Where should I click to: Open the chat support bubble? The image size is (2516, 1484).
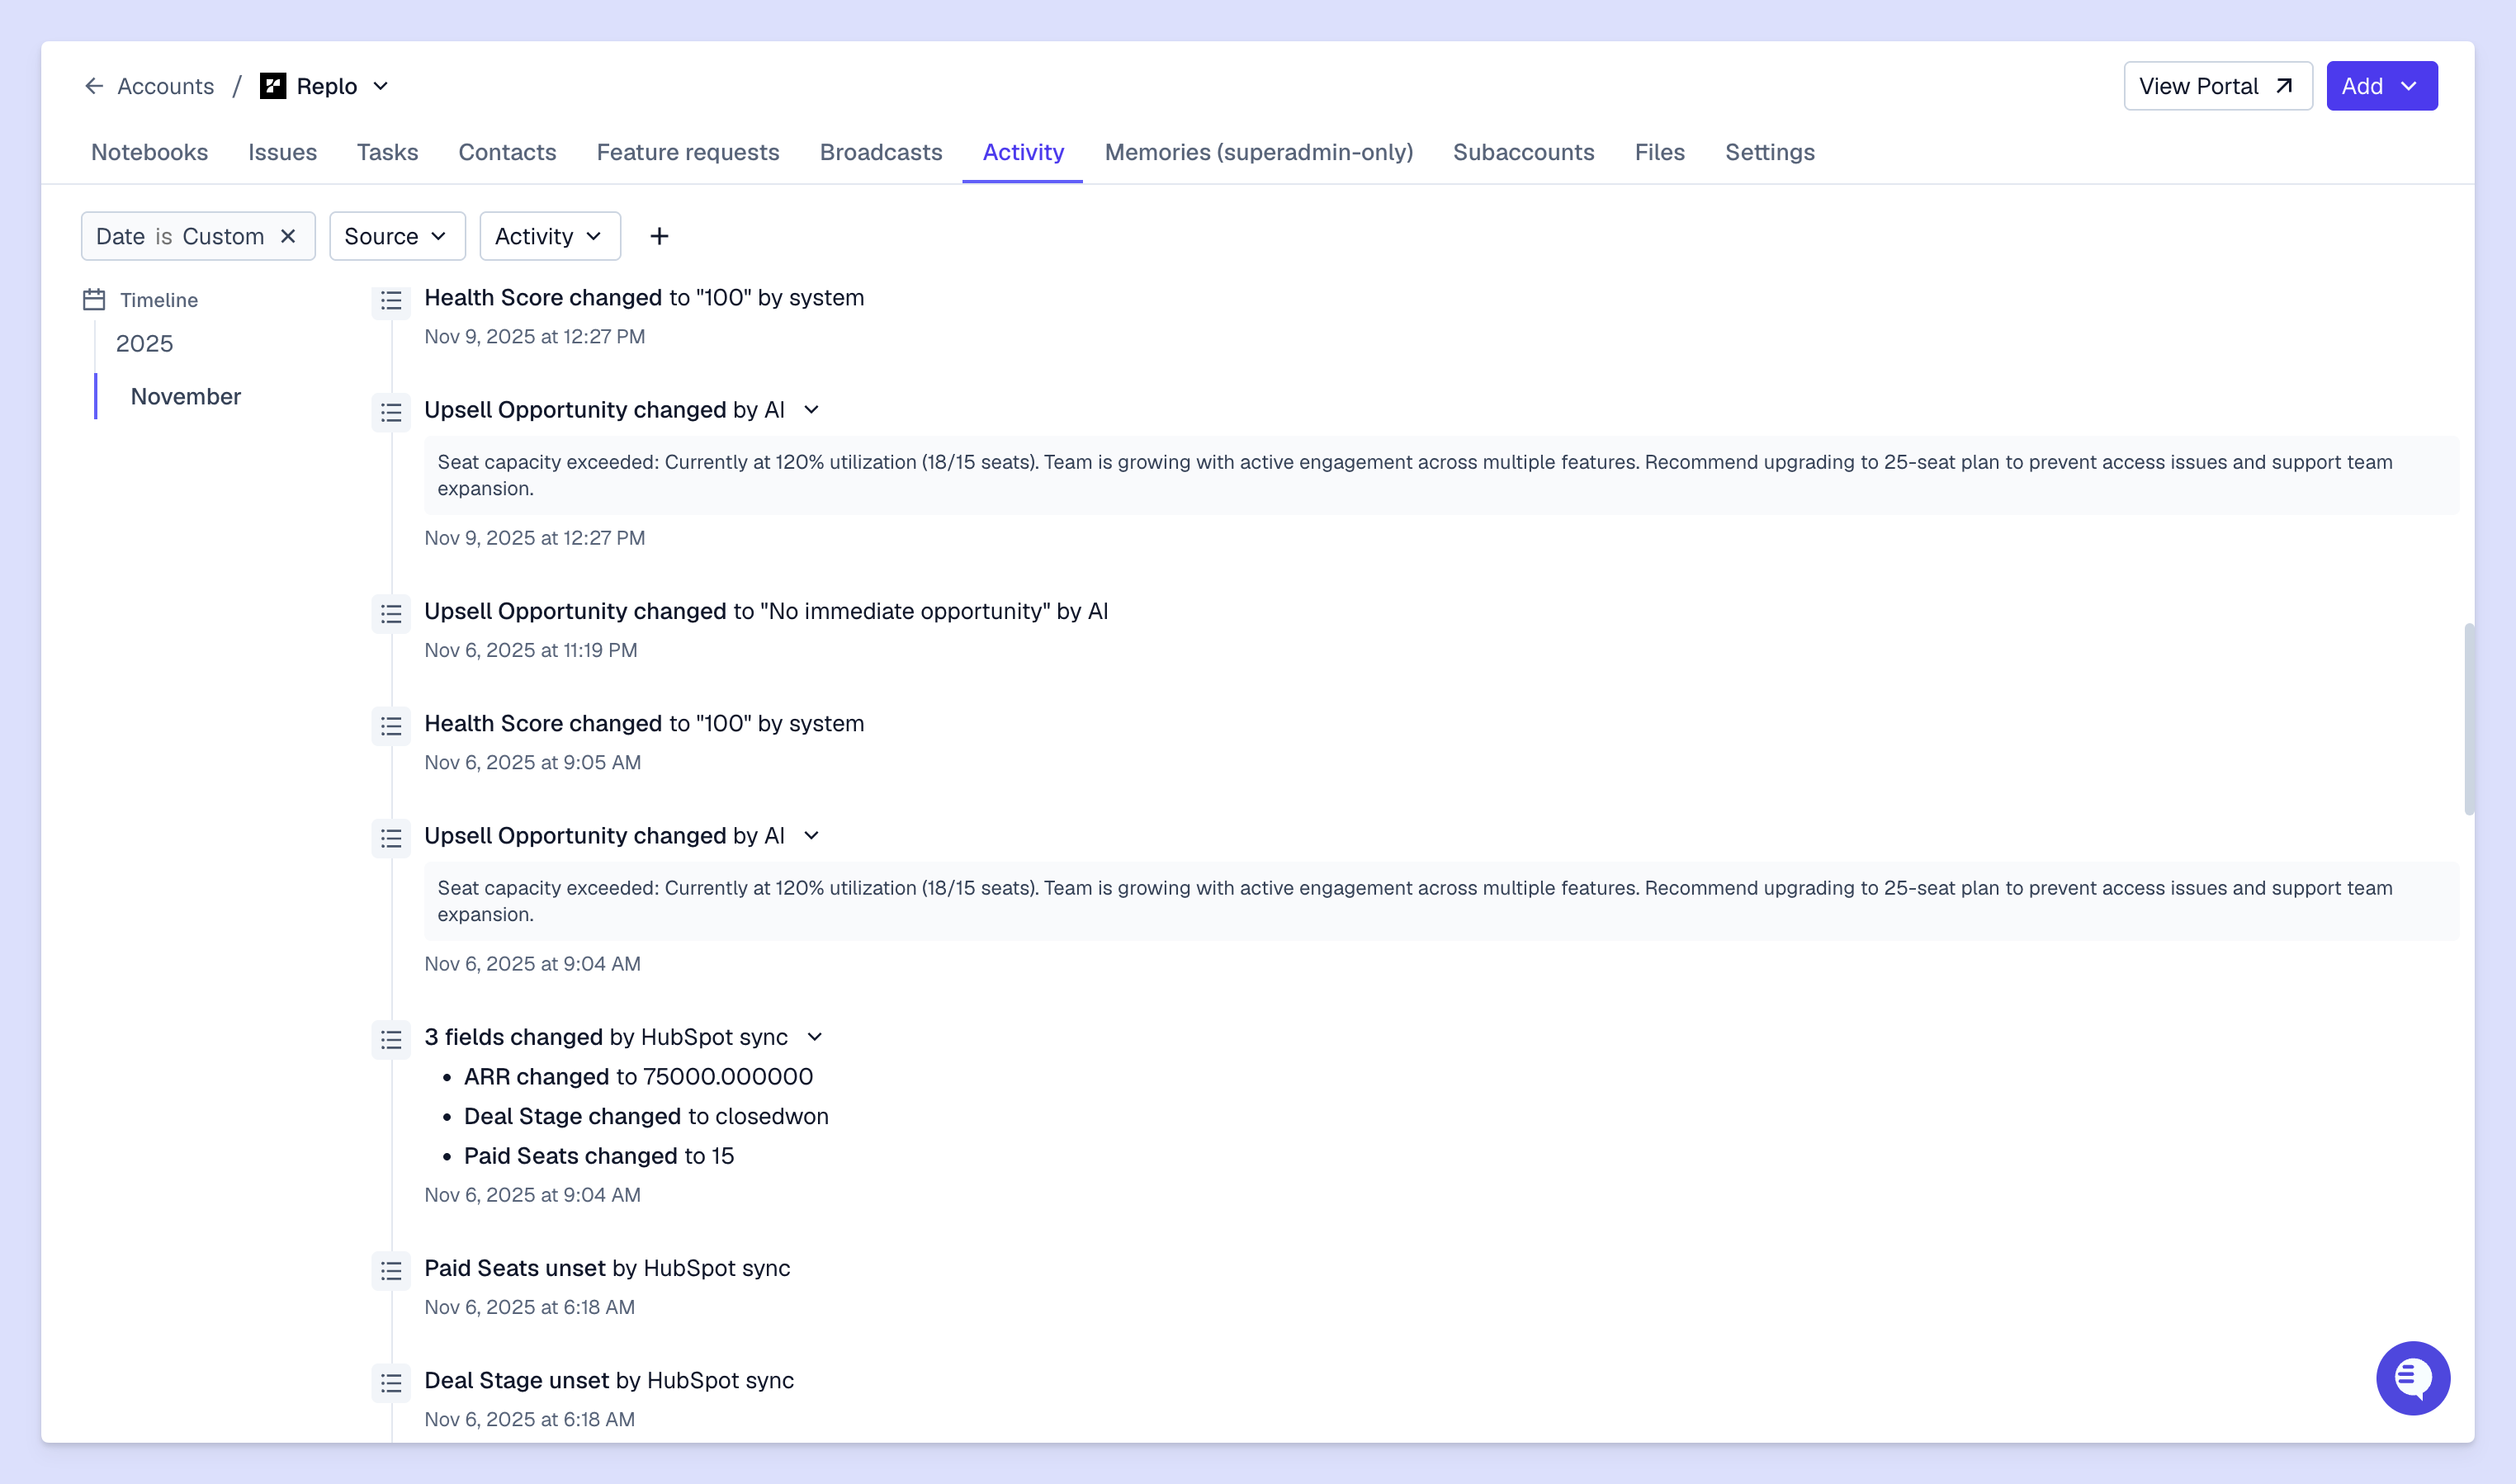coord(2412,1377)
